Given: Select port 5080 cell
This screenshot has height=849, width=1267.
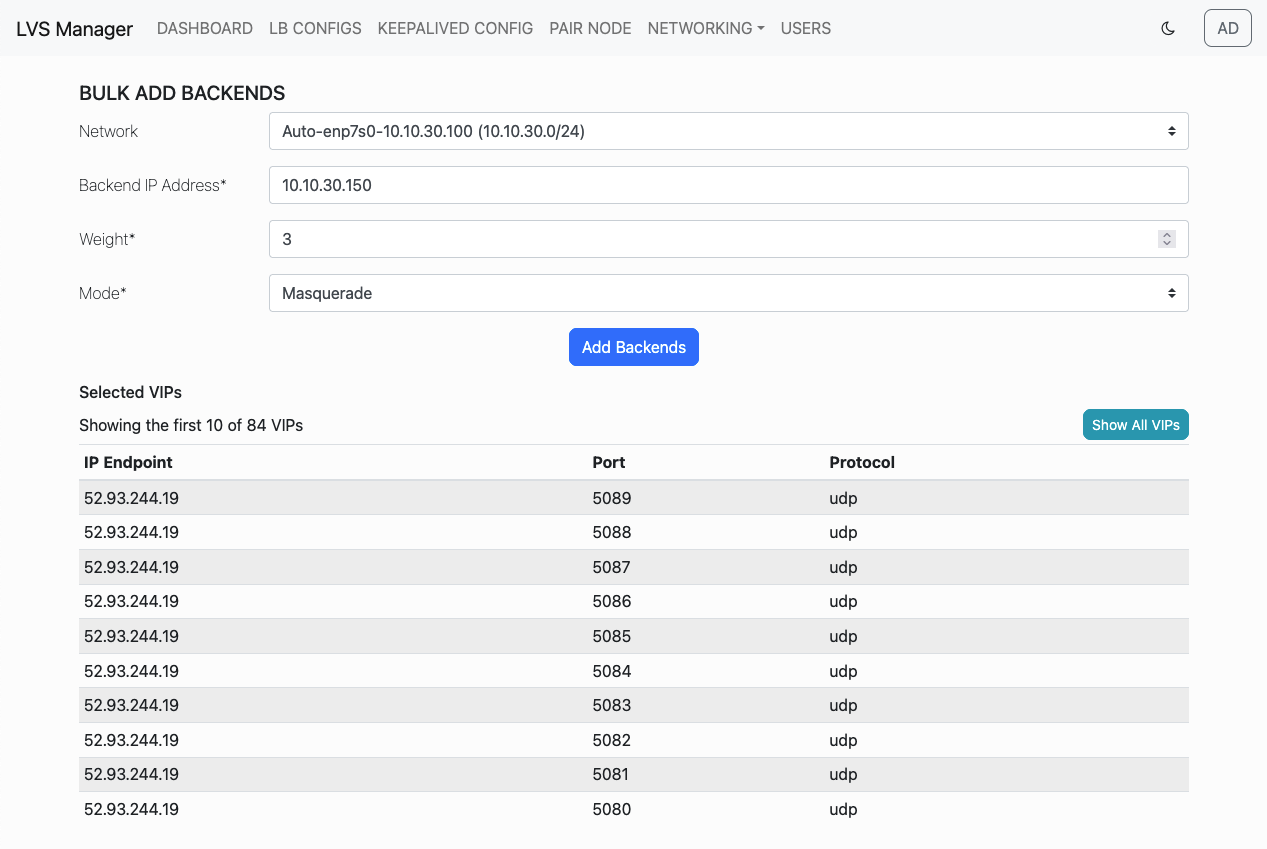Looking at the screenshot, I should coord(612,809).
